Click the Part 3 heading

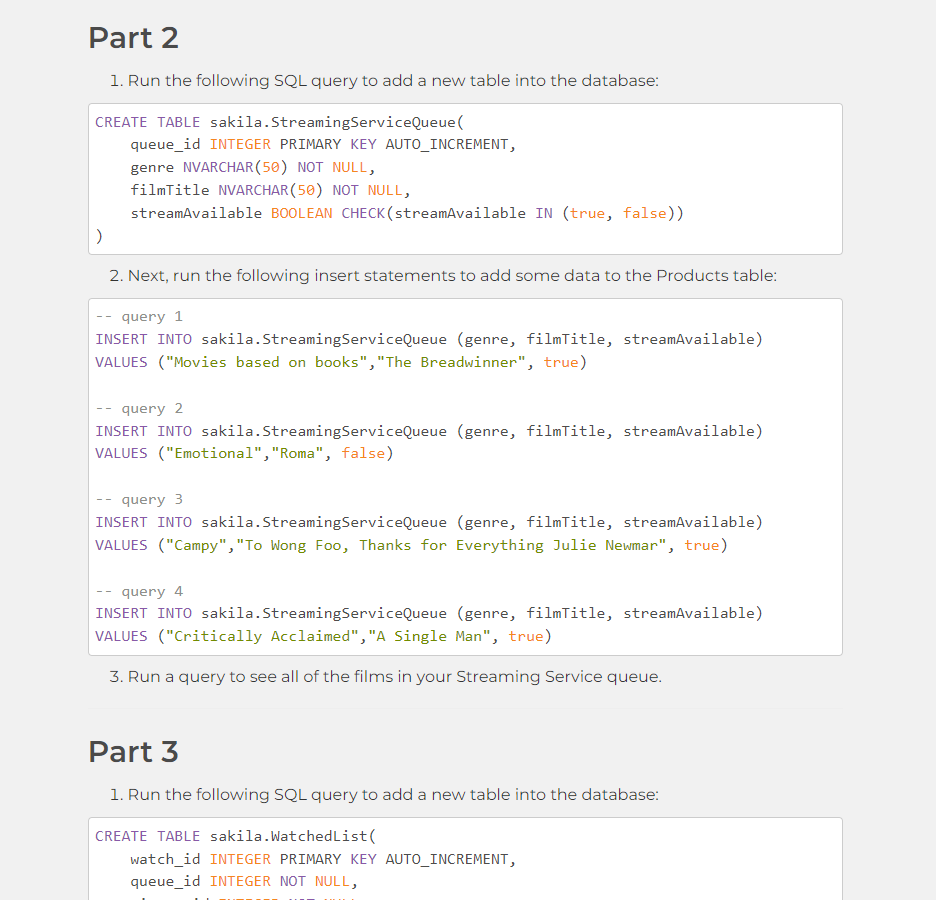(133, 751)
